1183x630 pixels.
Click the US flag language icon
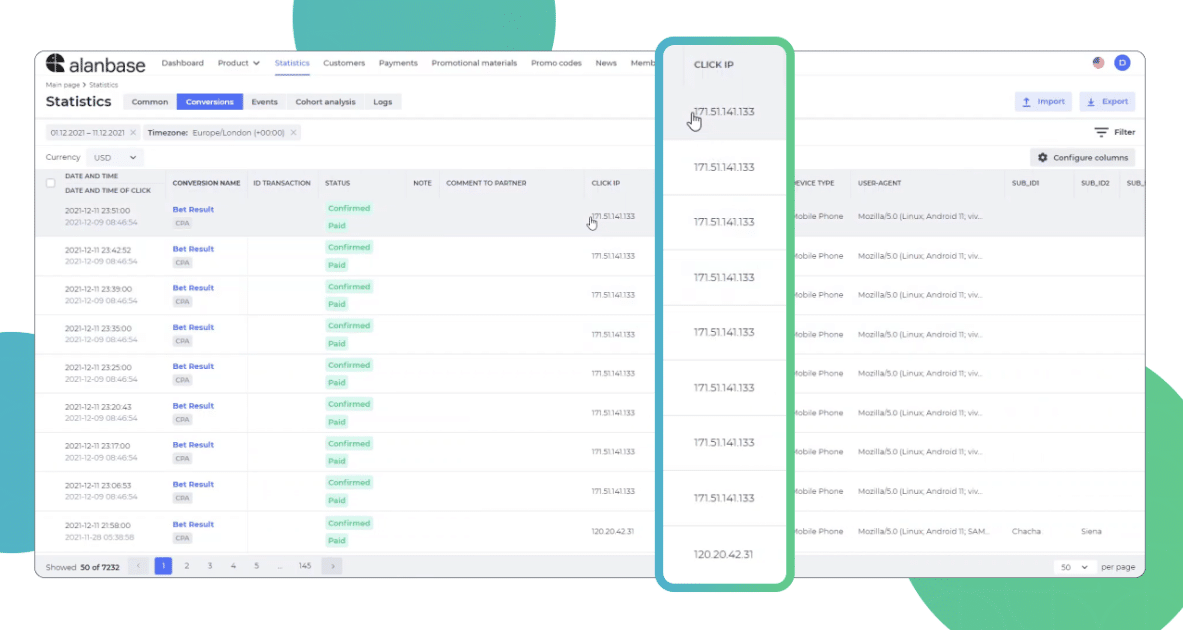tap(1098, 62)
